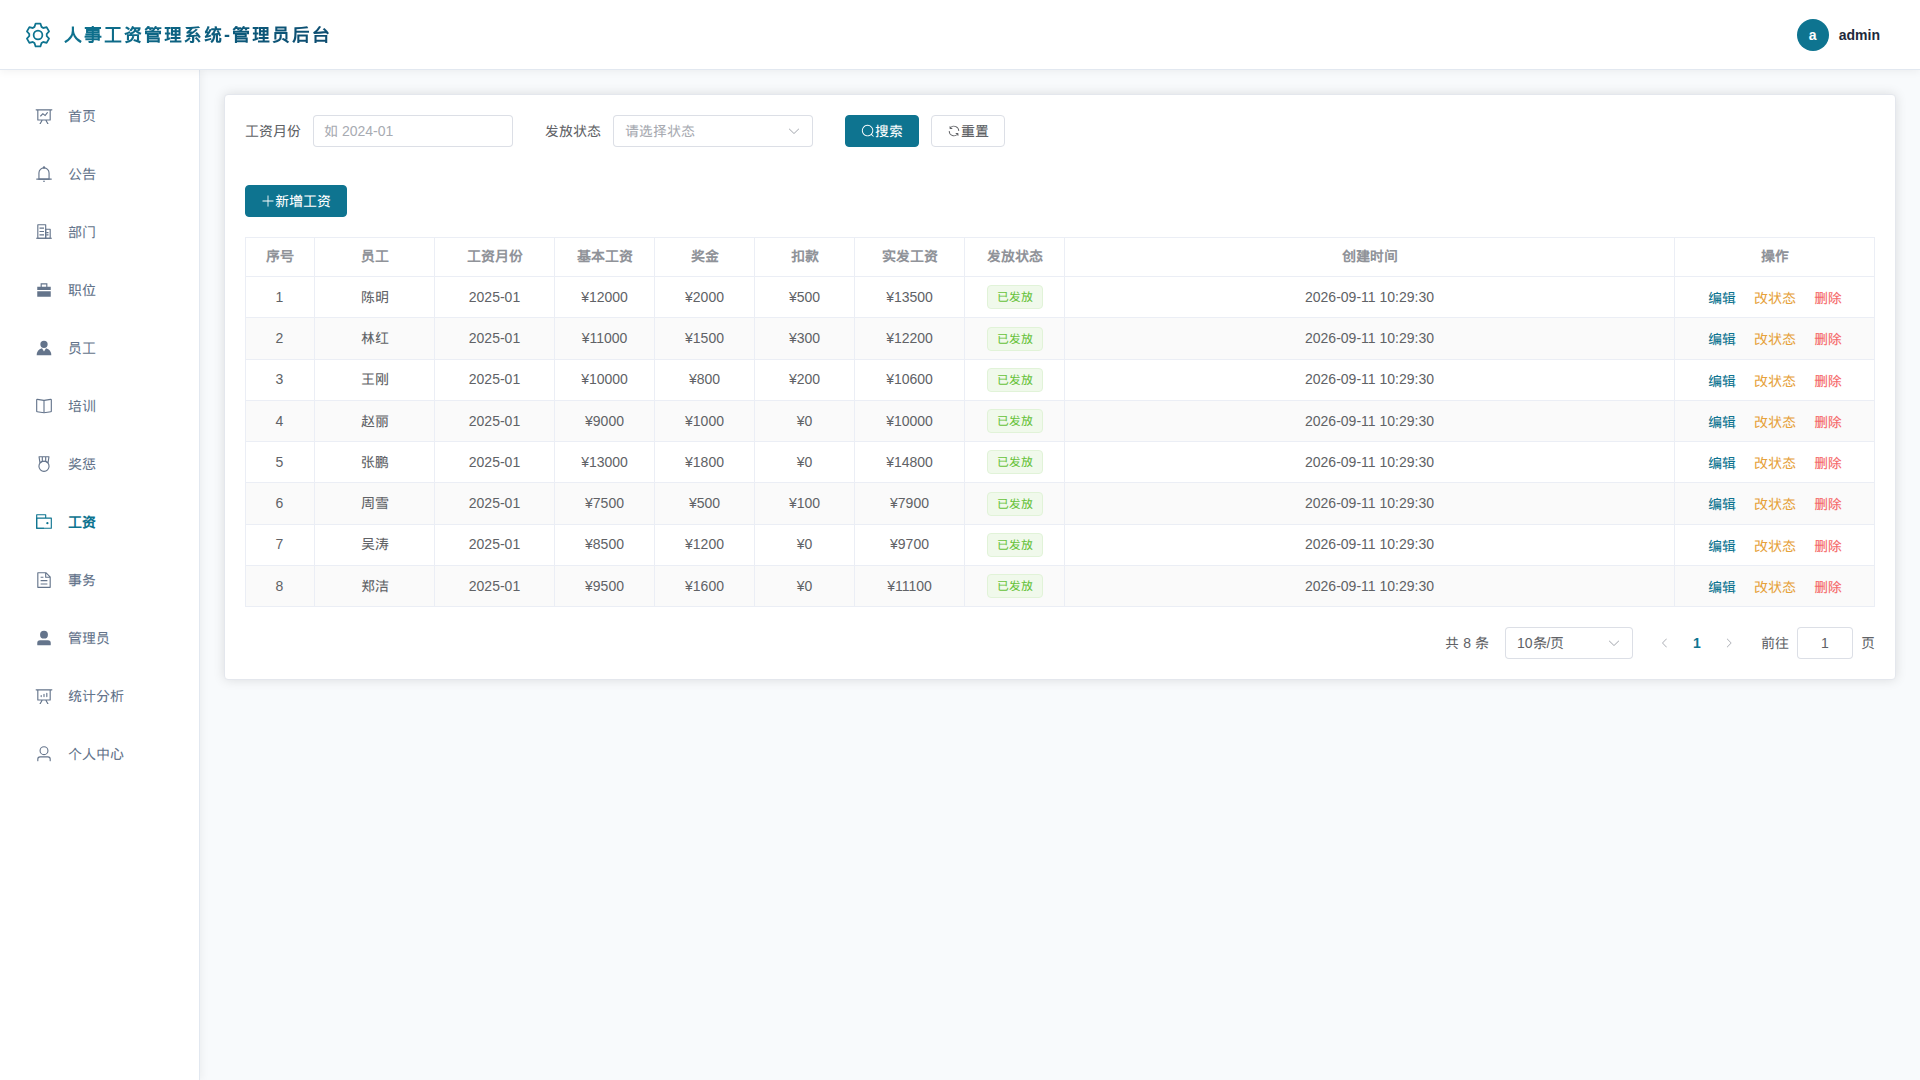Click the 创建时间 column header
The image size is (1920, 1080).
point(1370,257)
